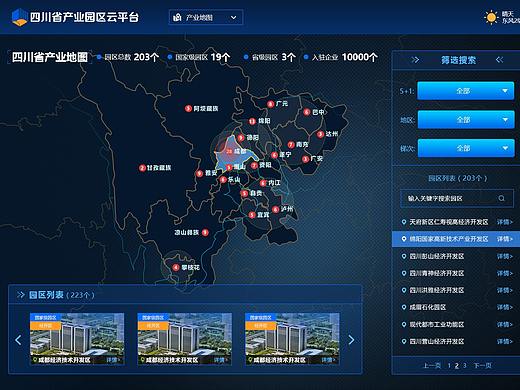Select the 四川营山经济开发区 row
Viewport: 520px width, 390px height.
click(x=457, y=341)
